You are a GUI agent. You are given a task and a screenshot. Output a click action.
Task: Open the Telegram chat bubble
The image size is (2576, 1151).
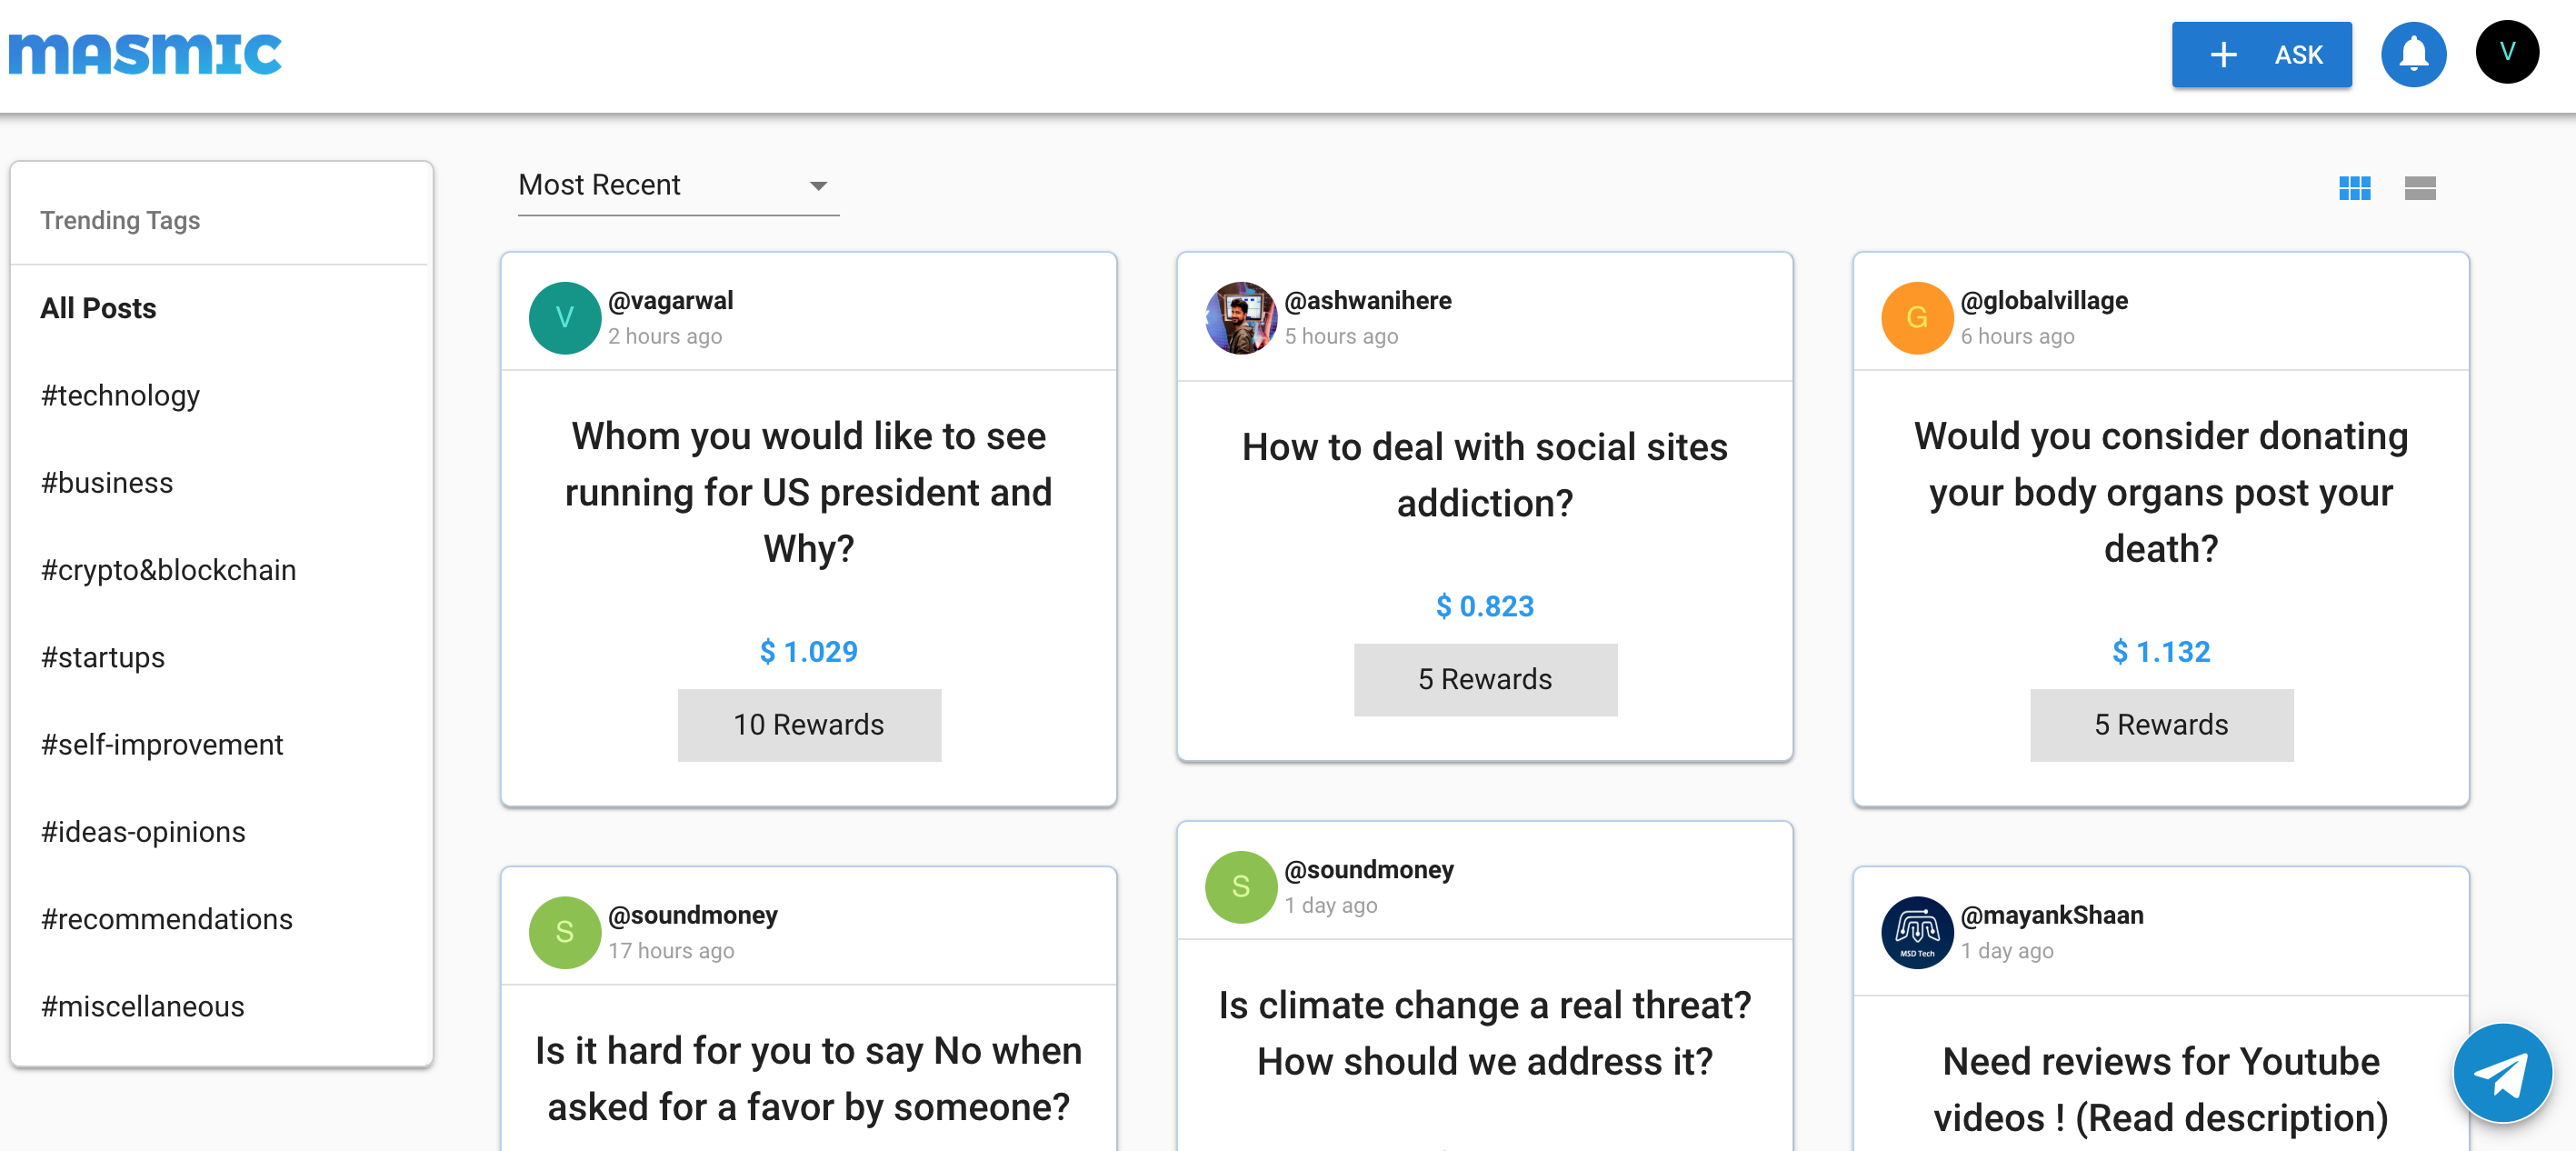click(2502, 1074)
